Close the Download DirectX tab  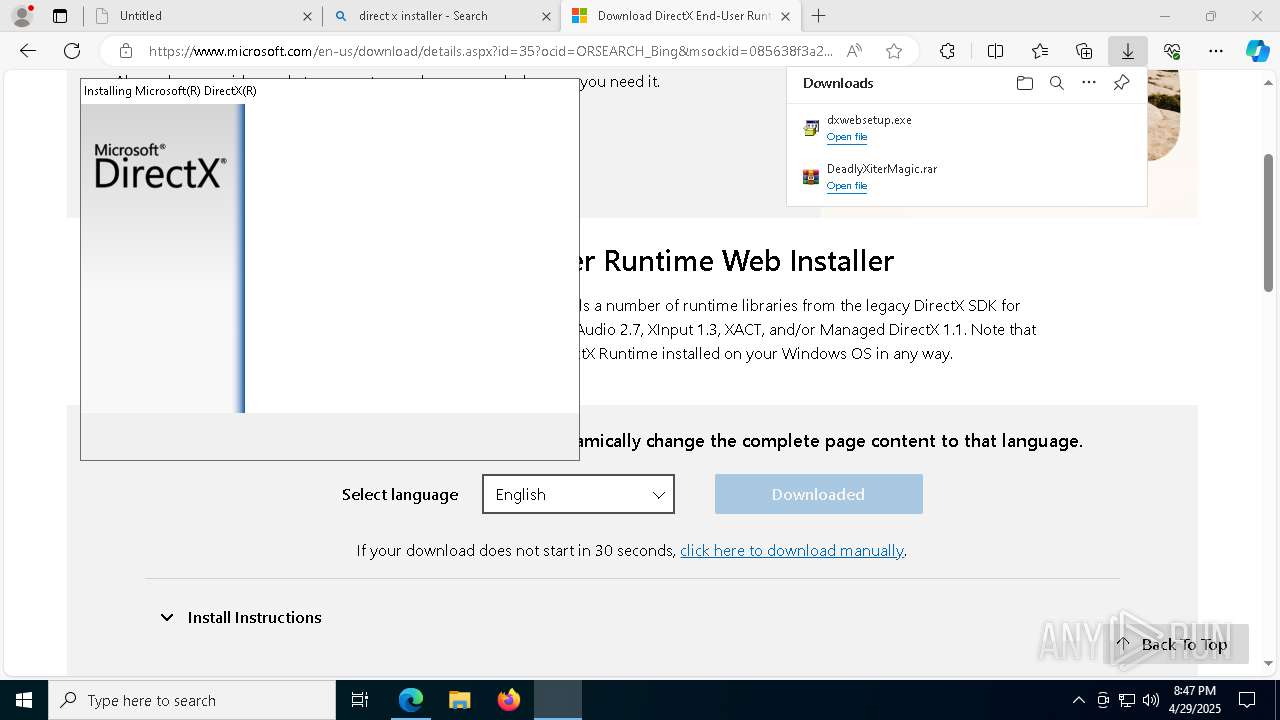pos(785,16)
